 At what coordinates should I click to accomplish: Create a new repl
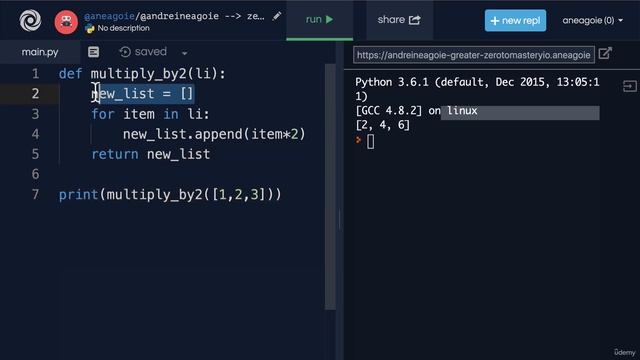pyautogui.click(x=516, y=20)
